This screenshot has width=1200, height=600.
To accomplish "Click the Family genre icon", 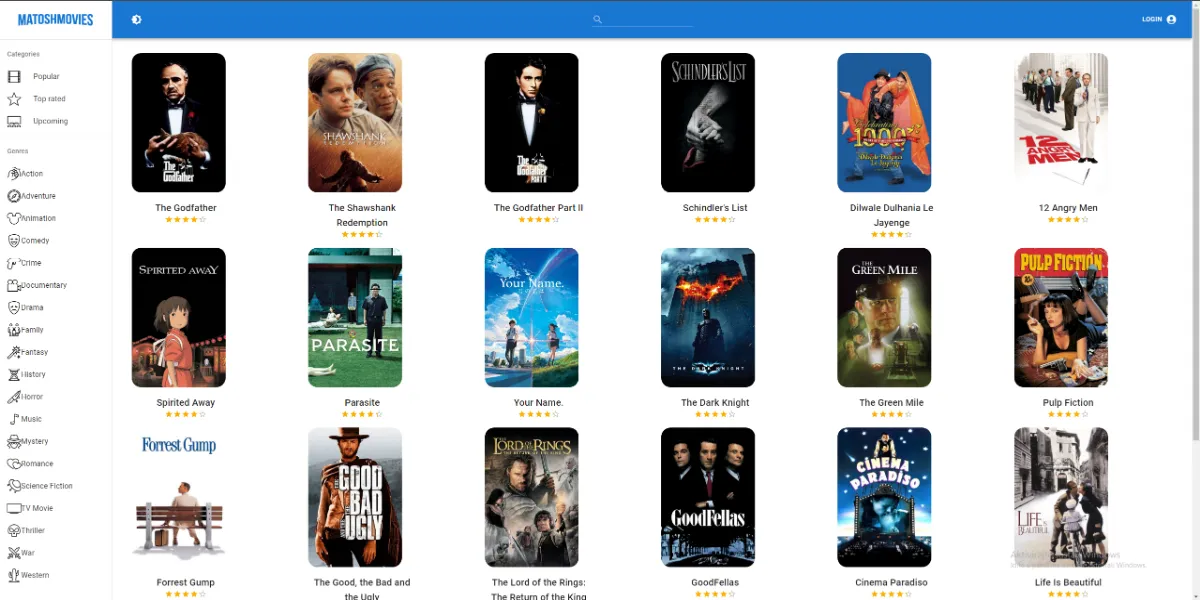I will click(x=14, y=330).
